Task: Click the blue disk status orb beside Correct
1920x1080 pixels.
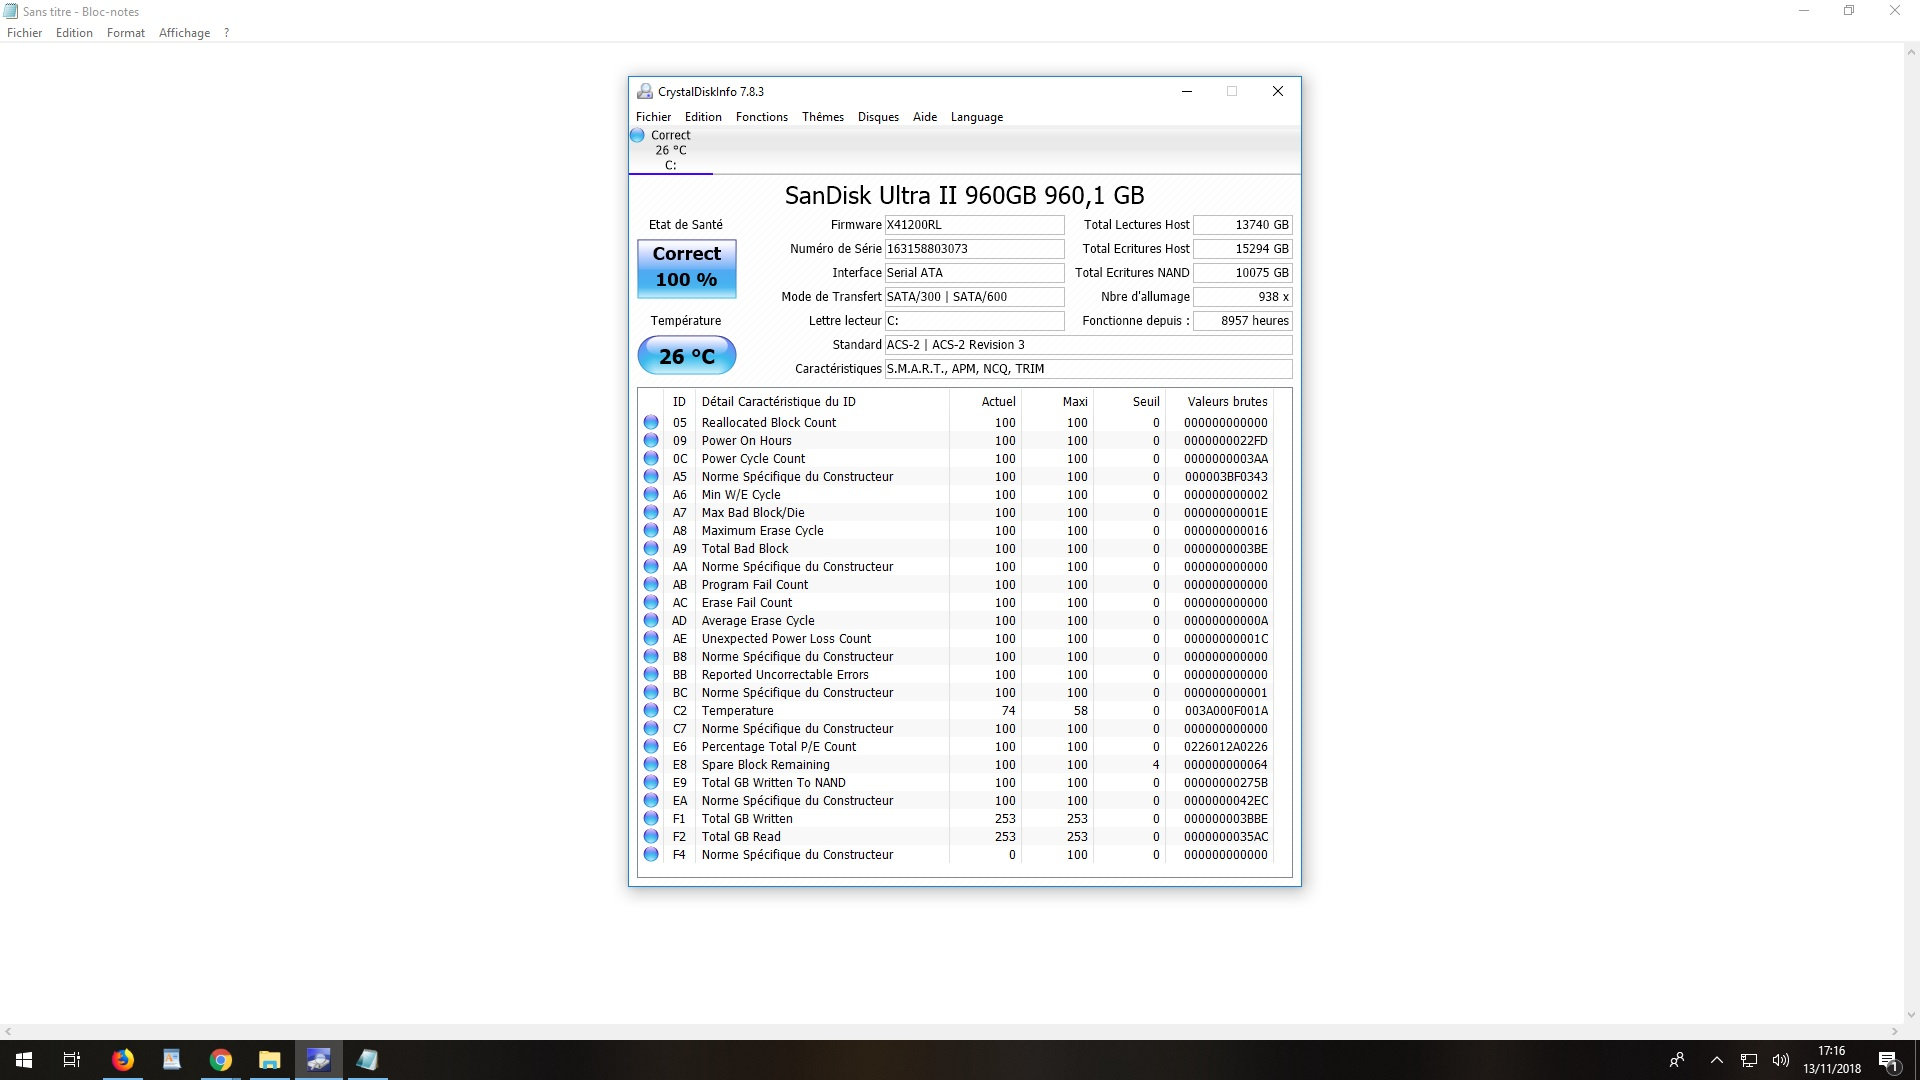Action: click(x=637, y=135)
